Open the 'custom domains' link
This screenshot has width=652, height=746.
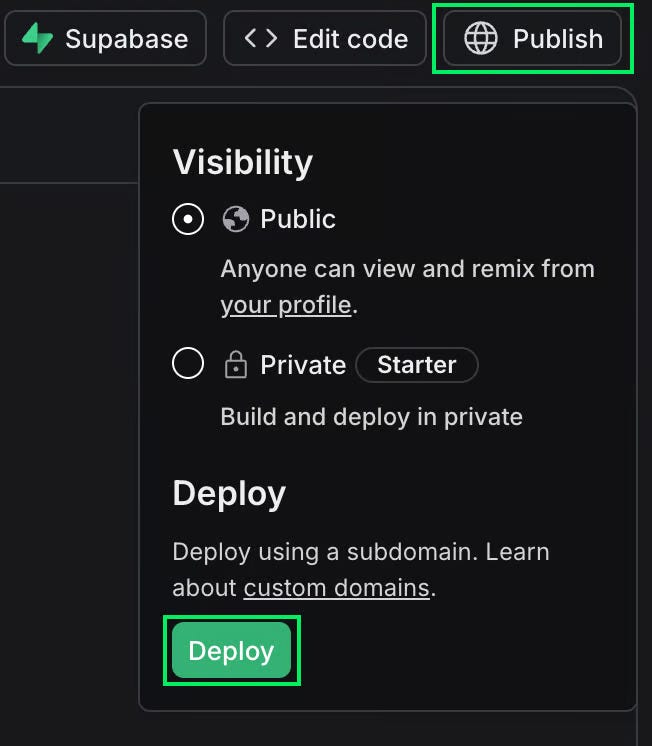[x=336, y=588]
